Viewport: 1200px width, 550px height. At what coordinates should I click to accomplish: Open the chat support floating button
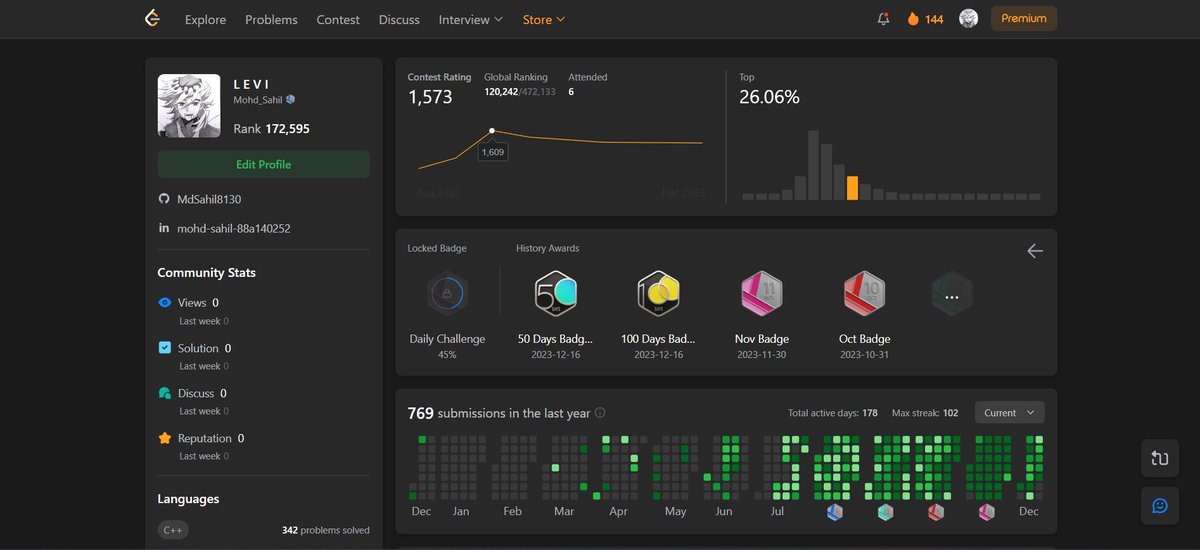pyautogui.click(x=1160, y=505)
